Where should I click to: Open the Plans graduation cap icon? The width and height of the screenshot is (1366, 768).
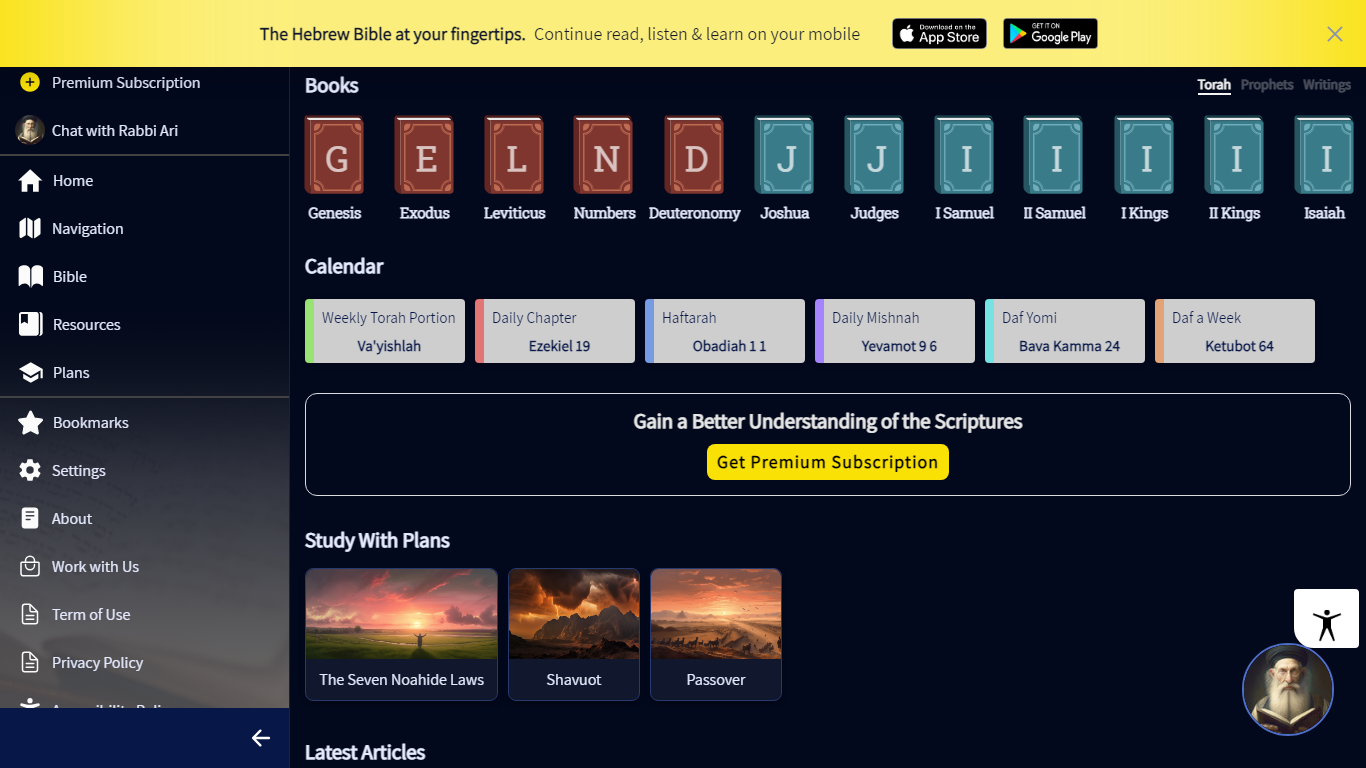30,373
